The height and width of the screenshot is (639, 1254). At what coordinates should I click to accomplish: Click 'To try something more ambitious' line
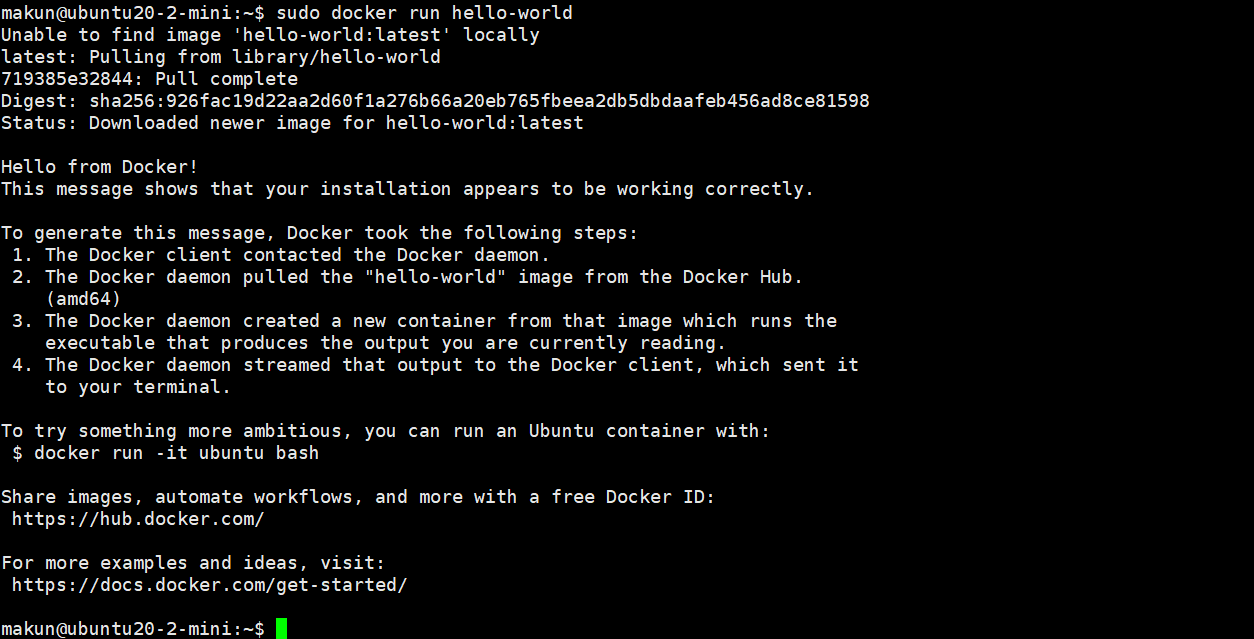click(x=386, y=431)
